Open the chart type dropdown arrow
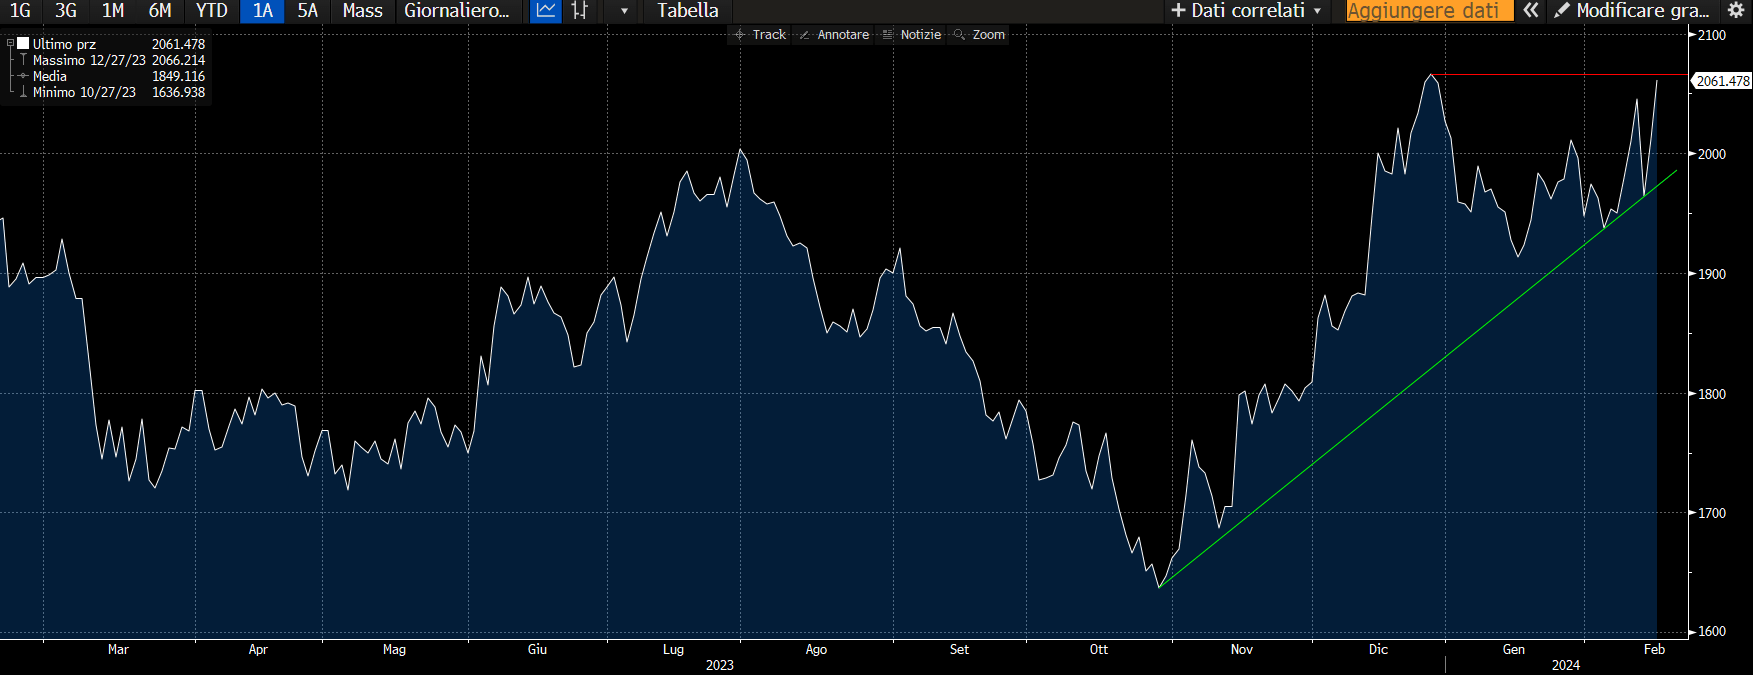 coord(624,11)
